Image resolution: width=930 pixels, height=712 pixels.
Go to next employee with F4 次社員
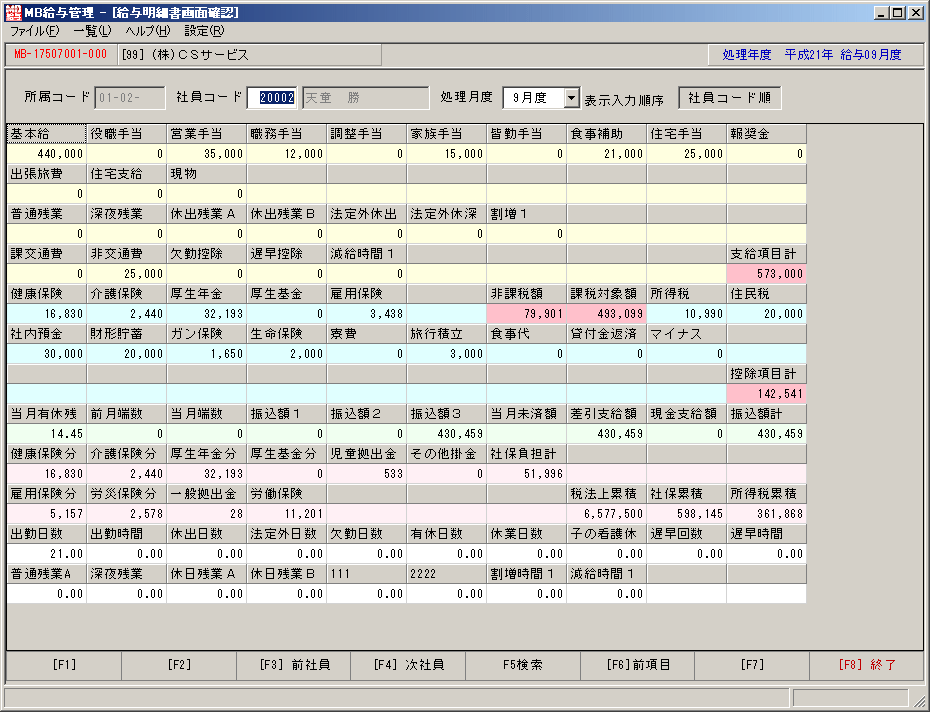pyautogui.click(x=409, y=665)
